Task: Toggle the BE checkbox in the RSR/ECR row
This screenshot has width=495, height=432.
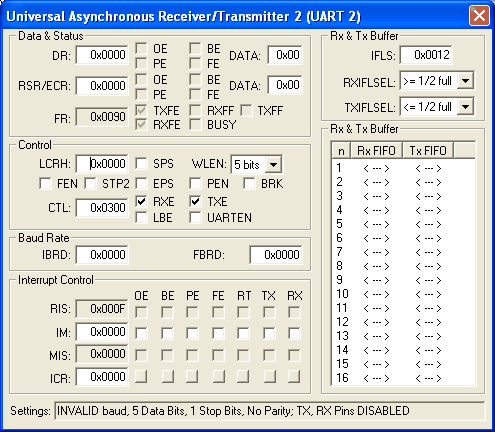Action: pyautogui.click(x=195, y=79)
